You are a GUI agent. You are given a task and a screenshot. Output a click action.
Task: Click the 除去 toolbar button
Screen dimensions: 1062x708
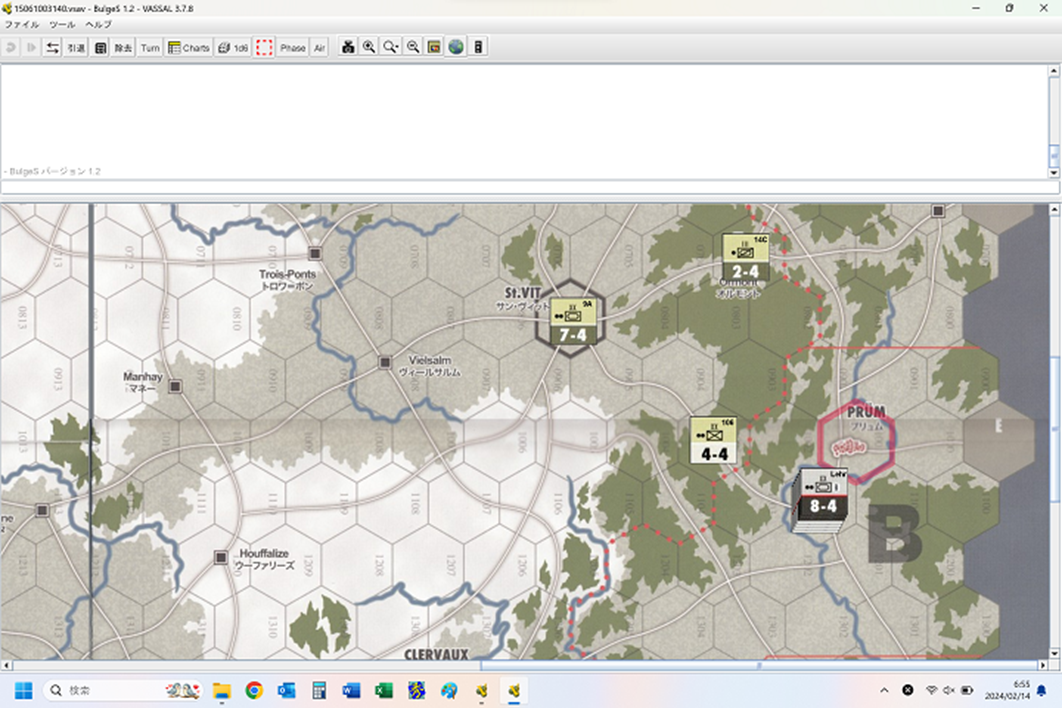click(x=123, y=47)
